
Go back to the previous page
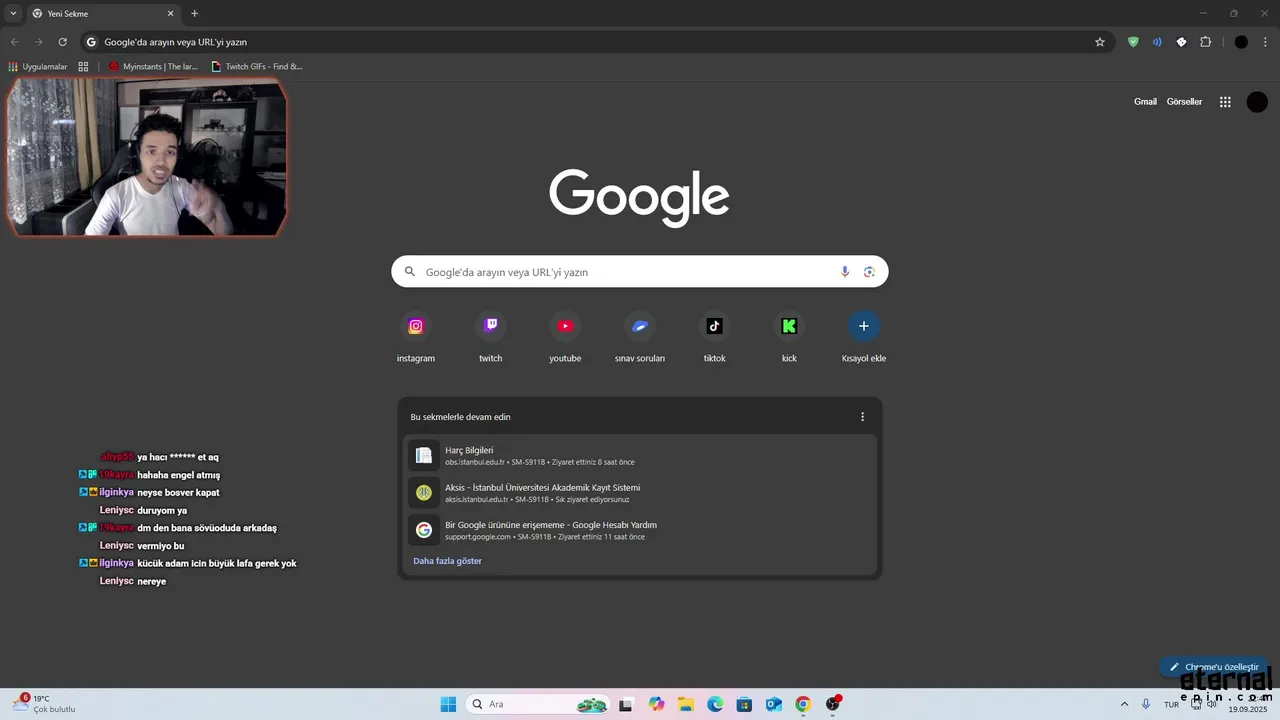click(x=14, y=42)
